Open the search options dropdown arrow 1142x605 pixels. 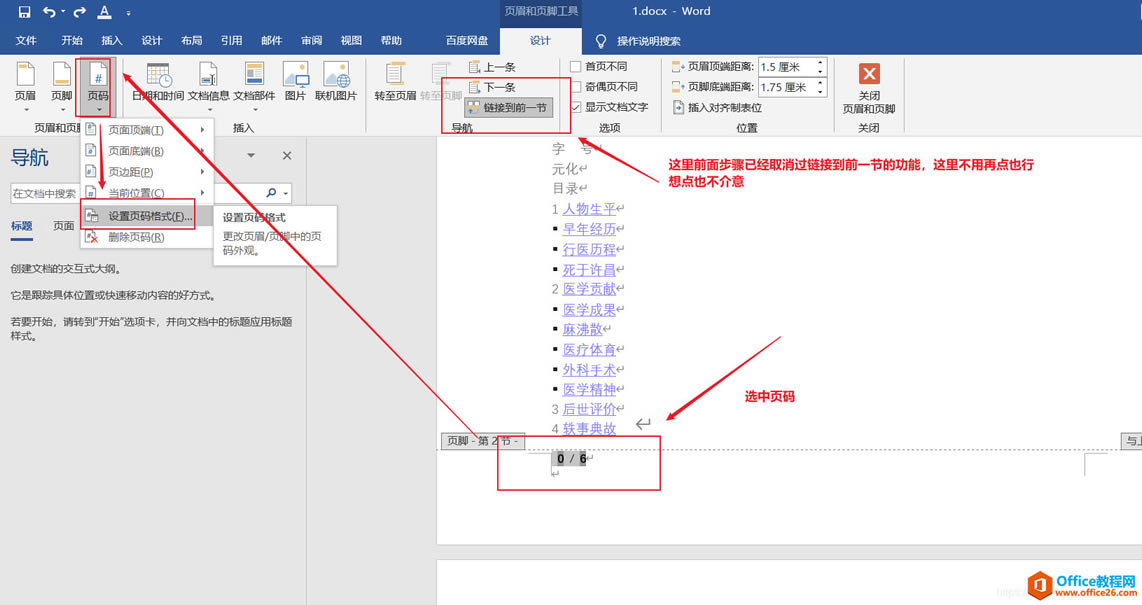point(286,194)
